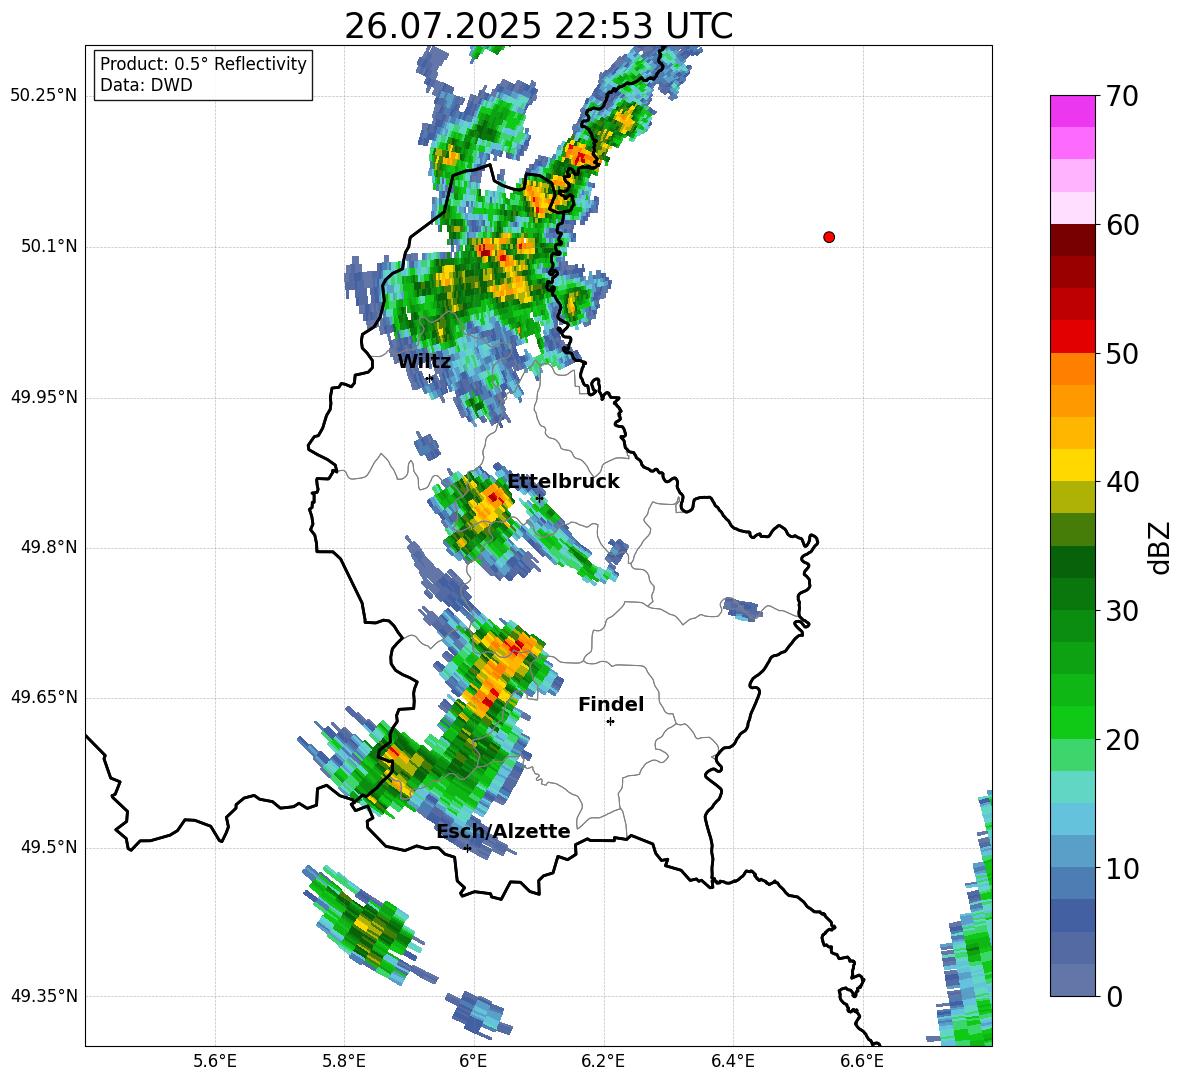Image resolution: width=1184 pixels, height=1081 pixels.
Task: Click the 49.95°N latitude label
Action: click(x=44, y=397)
